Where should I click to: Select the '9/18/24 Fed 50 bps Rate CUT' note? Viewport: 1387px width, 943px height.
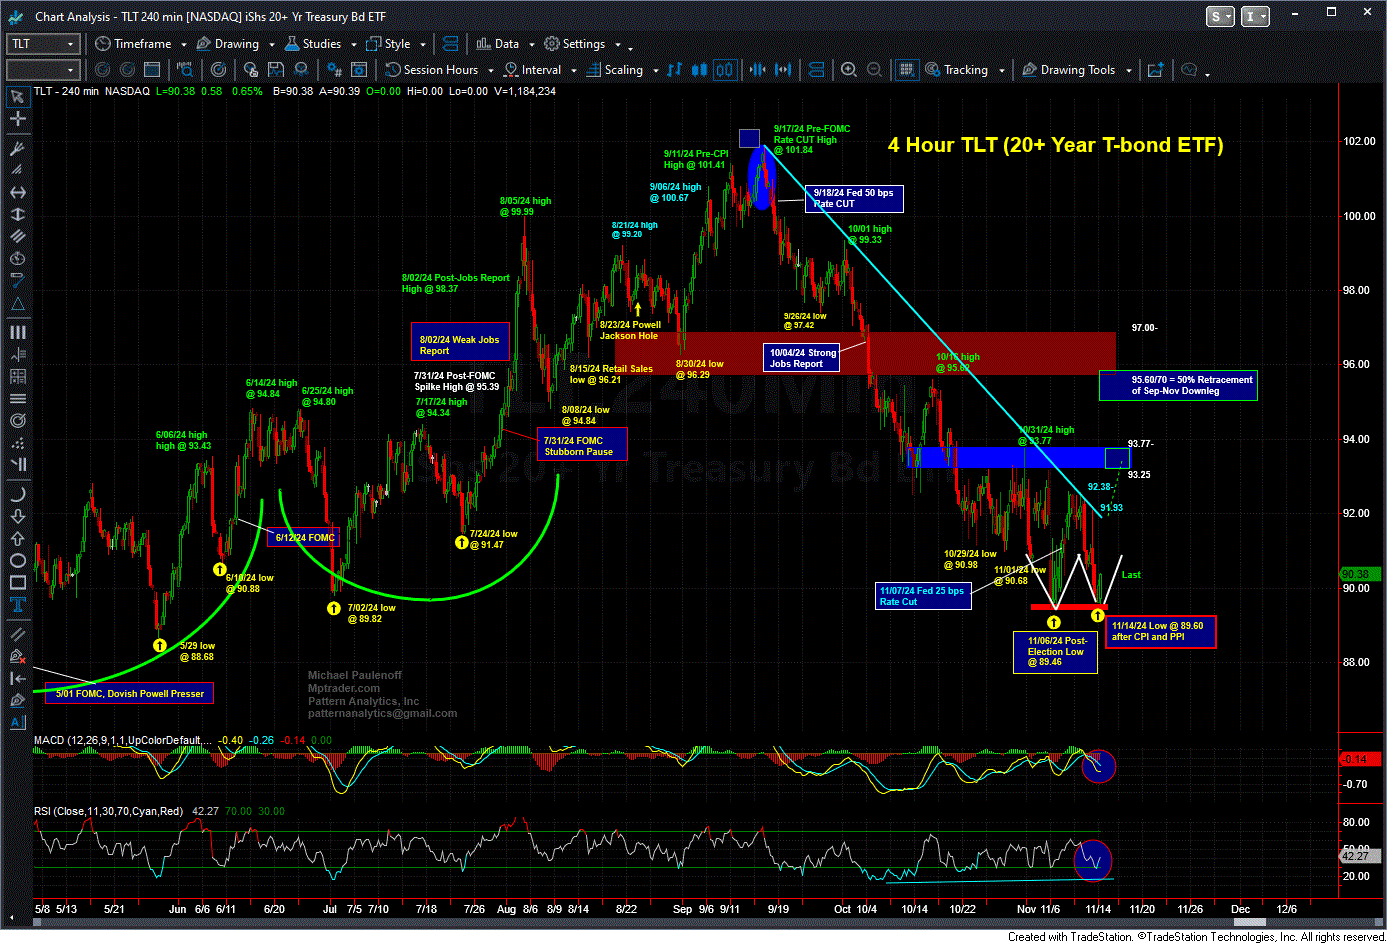[854, 198]
